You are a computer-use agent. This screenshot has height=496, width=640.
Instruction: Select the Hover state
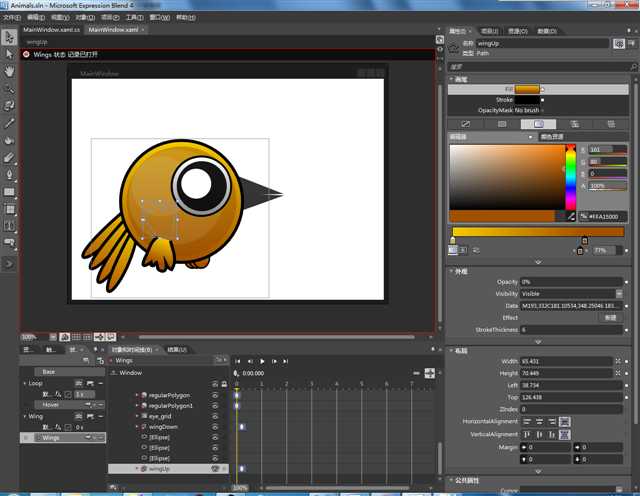tap(68, 405)
